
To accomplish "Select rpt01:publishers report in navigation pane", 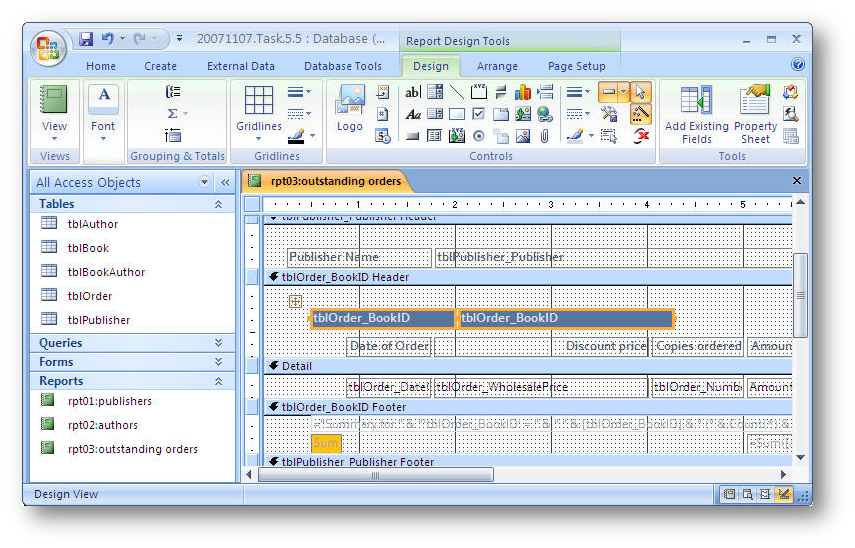I will click(110, 401).
